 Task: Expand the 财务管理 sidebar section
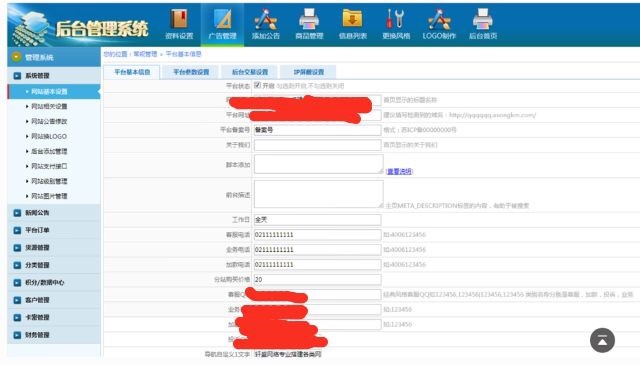54,335
